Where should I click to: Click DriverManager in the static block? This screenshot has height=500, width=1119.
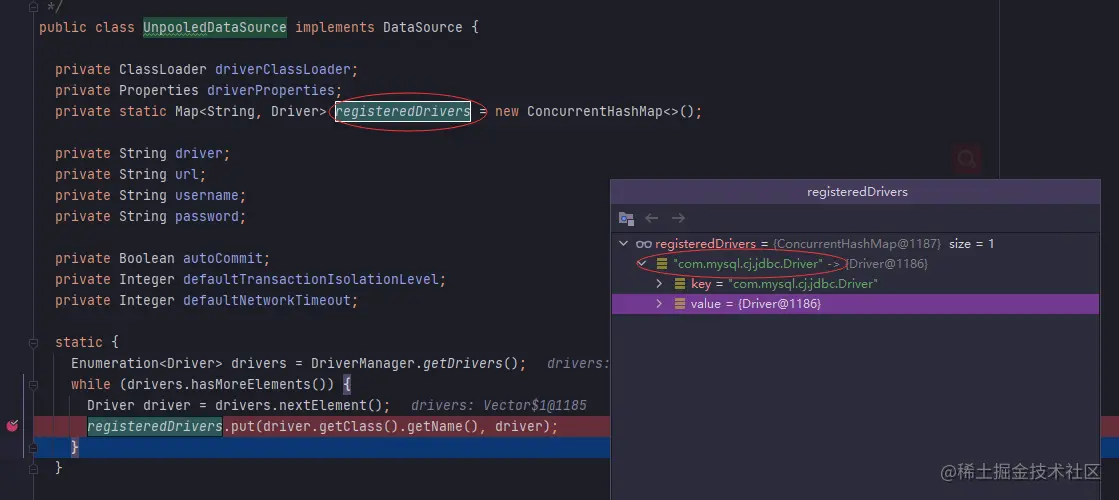[363, 363]
